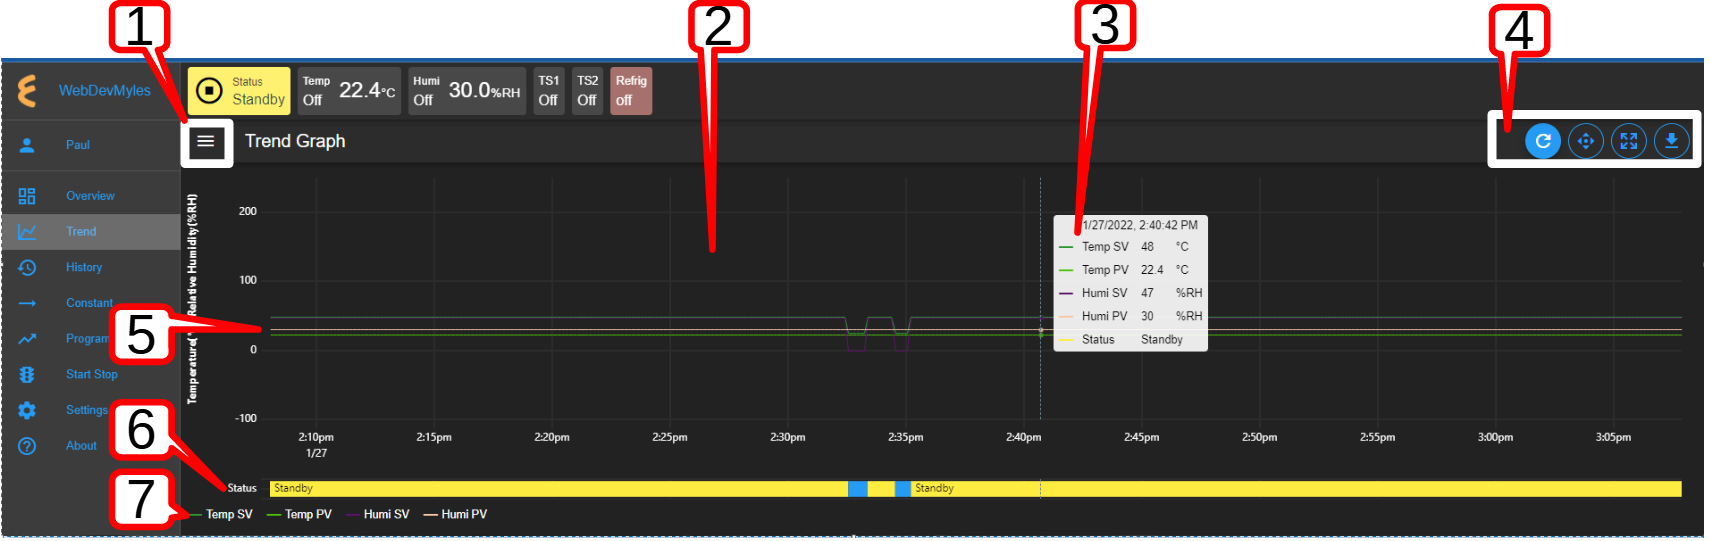Toggle Temp SV series in legend
The image size is (1711, 541).
click(220, 515)
